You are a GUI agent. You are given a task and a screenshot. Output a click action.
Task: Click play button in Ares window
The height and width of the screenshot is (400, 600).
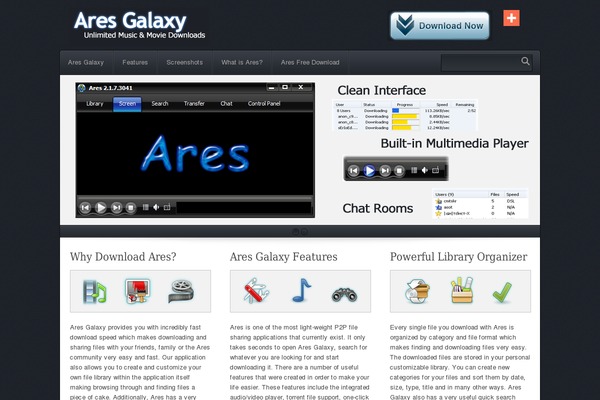pos(101,207)
